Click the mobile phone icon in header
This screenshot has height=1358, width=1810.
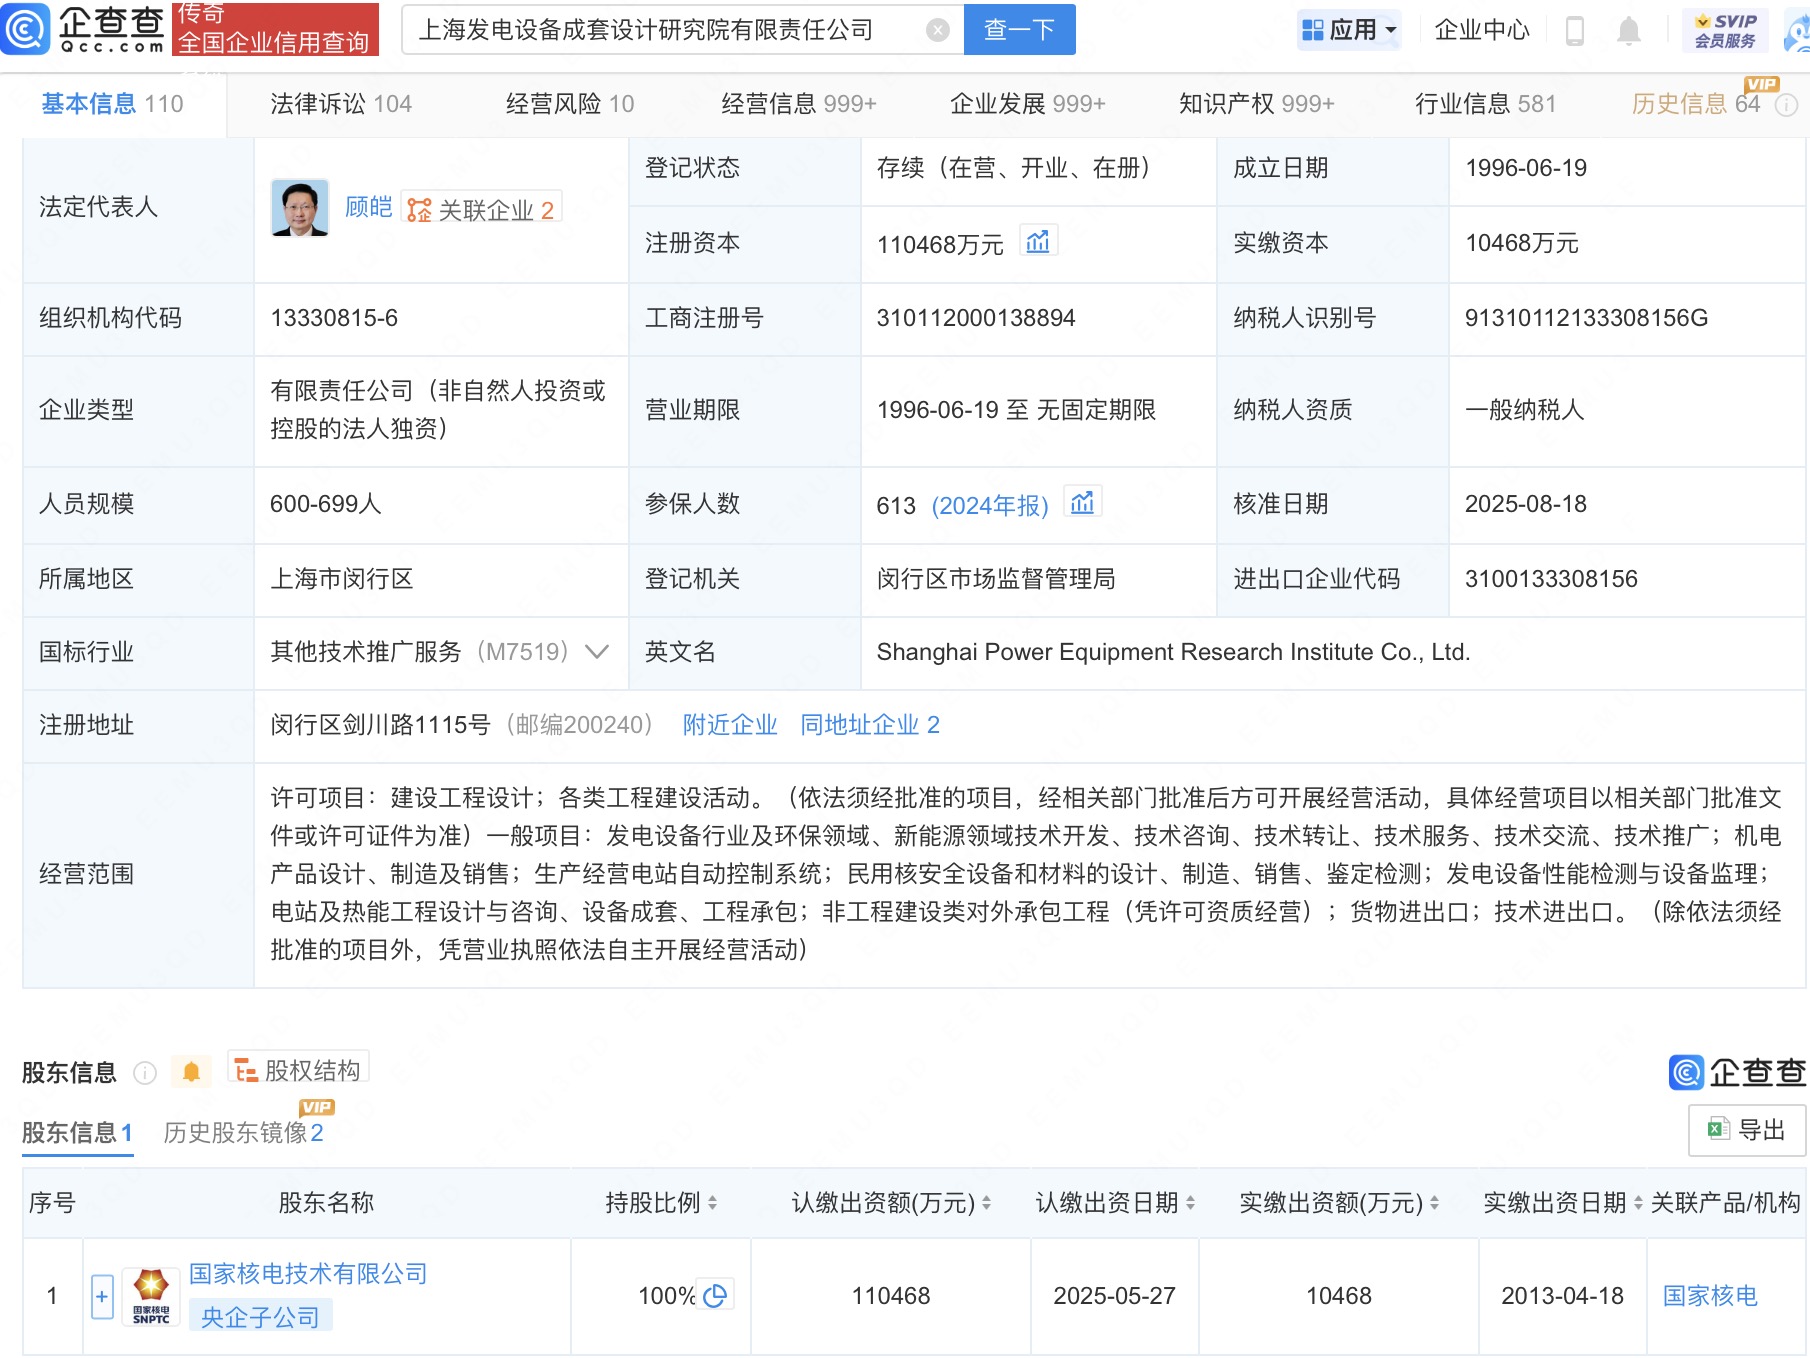pos(1574,31)
